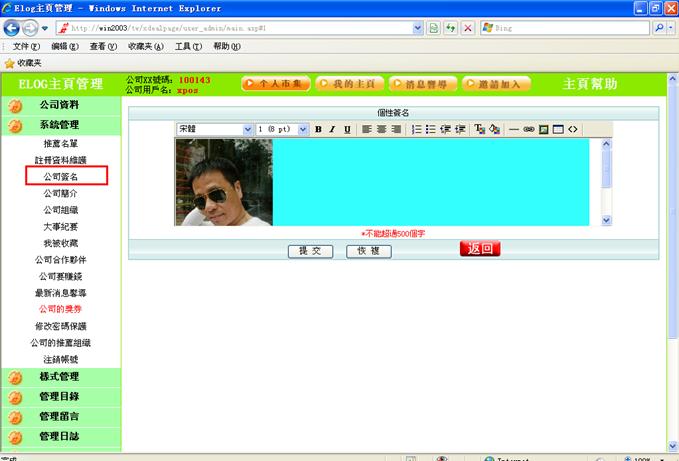
Task: Pick the text foreground color tool
Action: click(479, 130)
